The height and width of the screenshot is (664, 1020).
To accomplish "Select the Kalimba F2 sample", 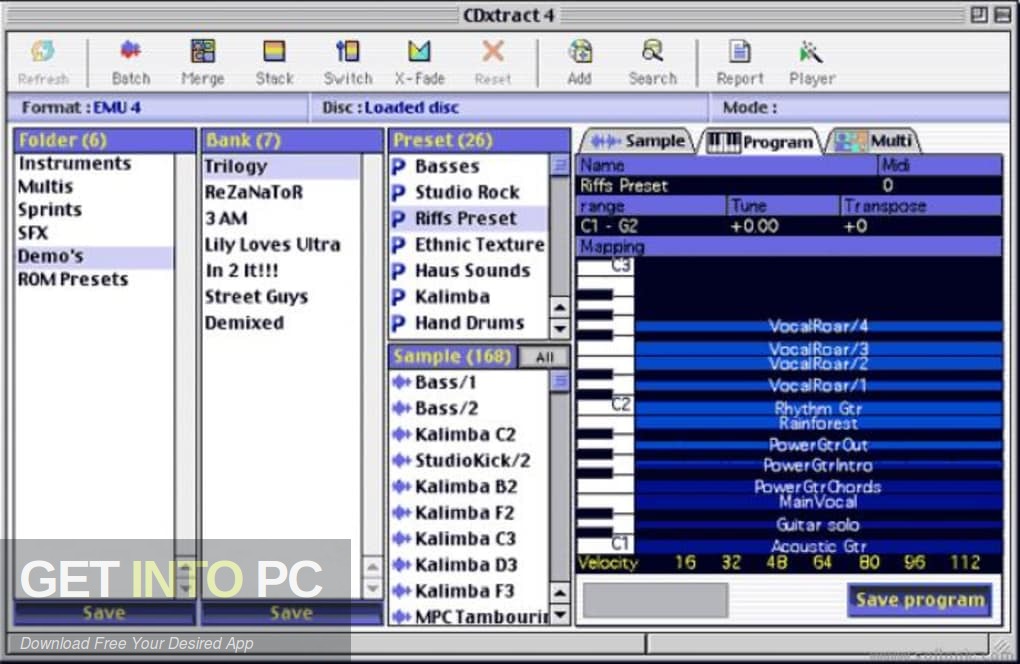I will point(469,512).
